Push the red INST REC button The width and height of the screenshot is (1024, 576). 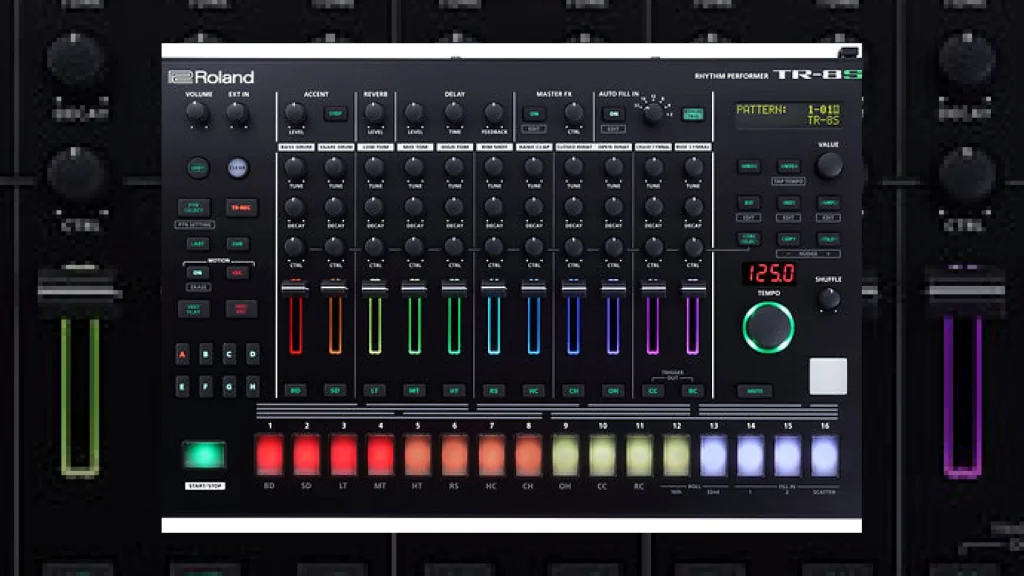tap(241, 309)
